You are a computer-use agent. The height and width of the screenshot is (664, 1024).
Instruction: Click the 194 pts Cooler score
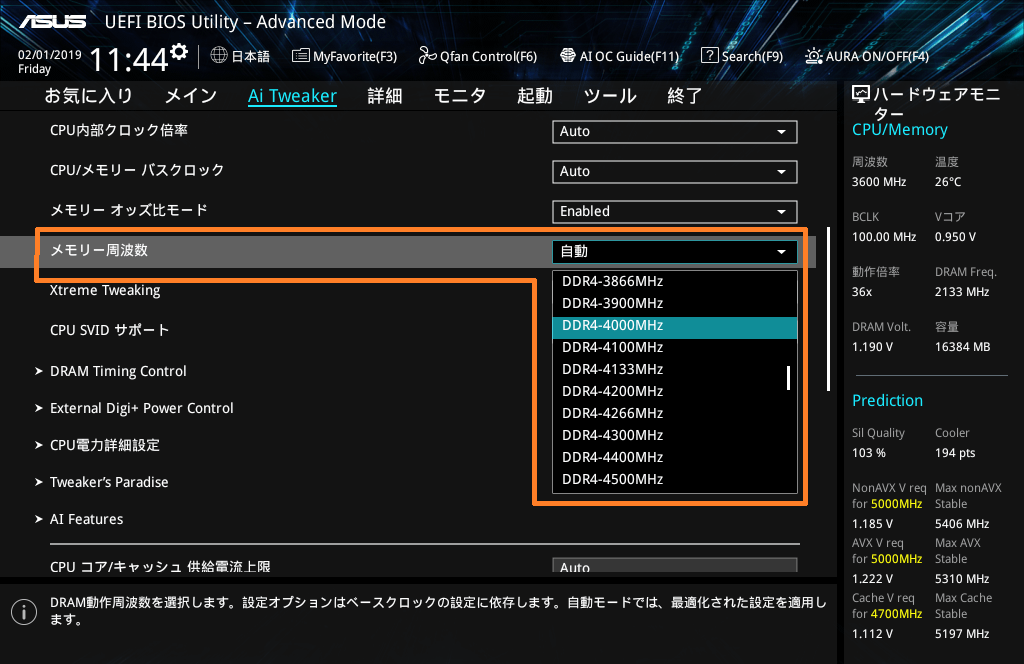(955, 453)
